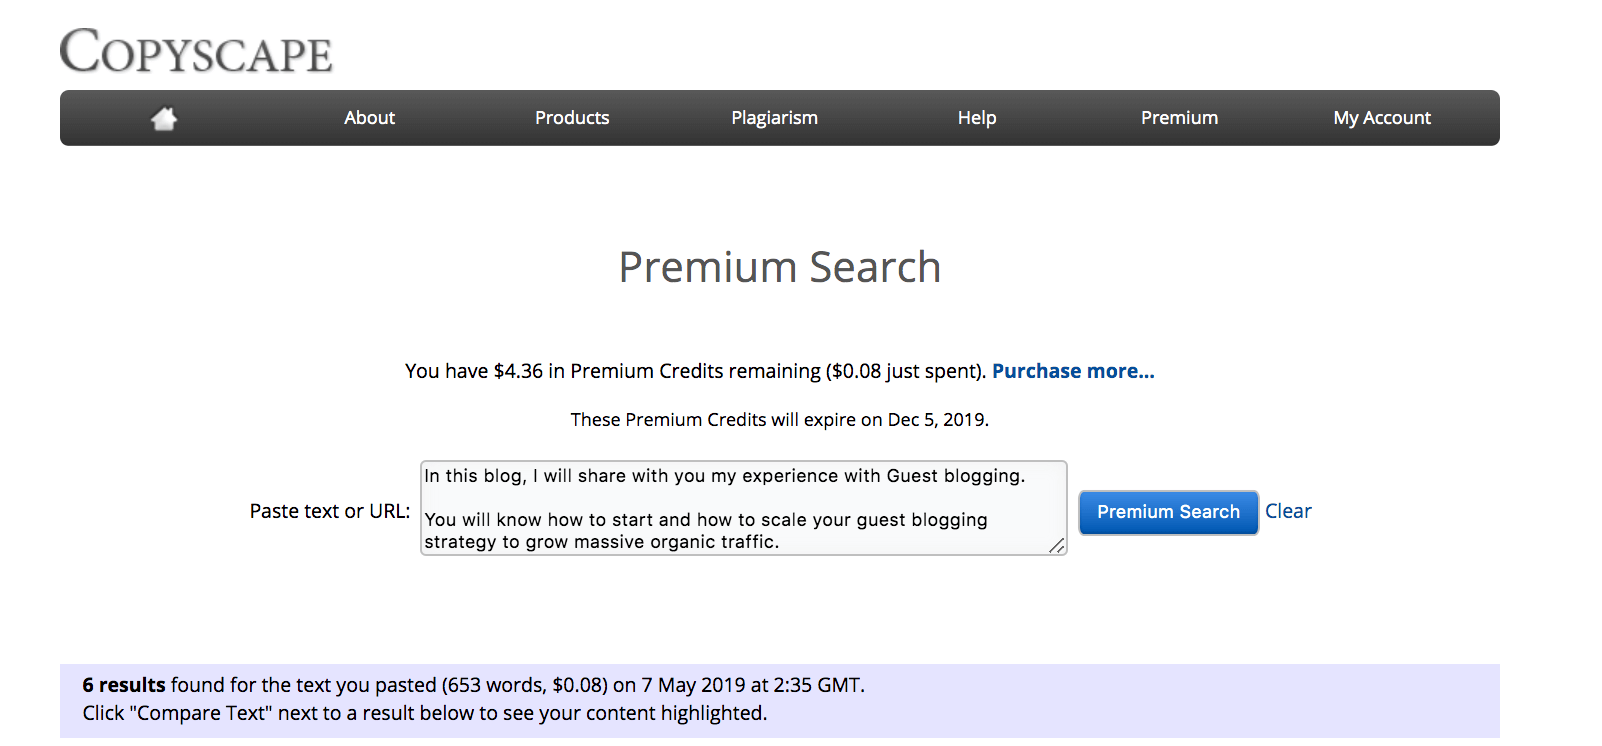Open My Account from the navigation bar
Screen dimensions: 1602x746
(1382, 118)
